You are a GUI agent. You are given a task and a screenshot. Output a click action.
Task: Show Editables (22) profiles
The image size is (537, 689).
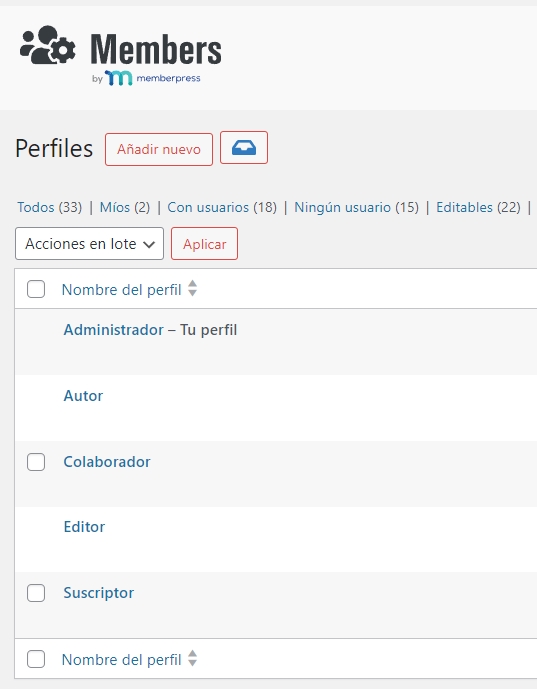478,207
